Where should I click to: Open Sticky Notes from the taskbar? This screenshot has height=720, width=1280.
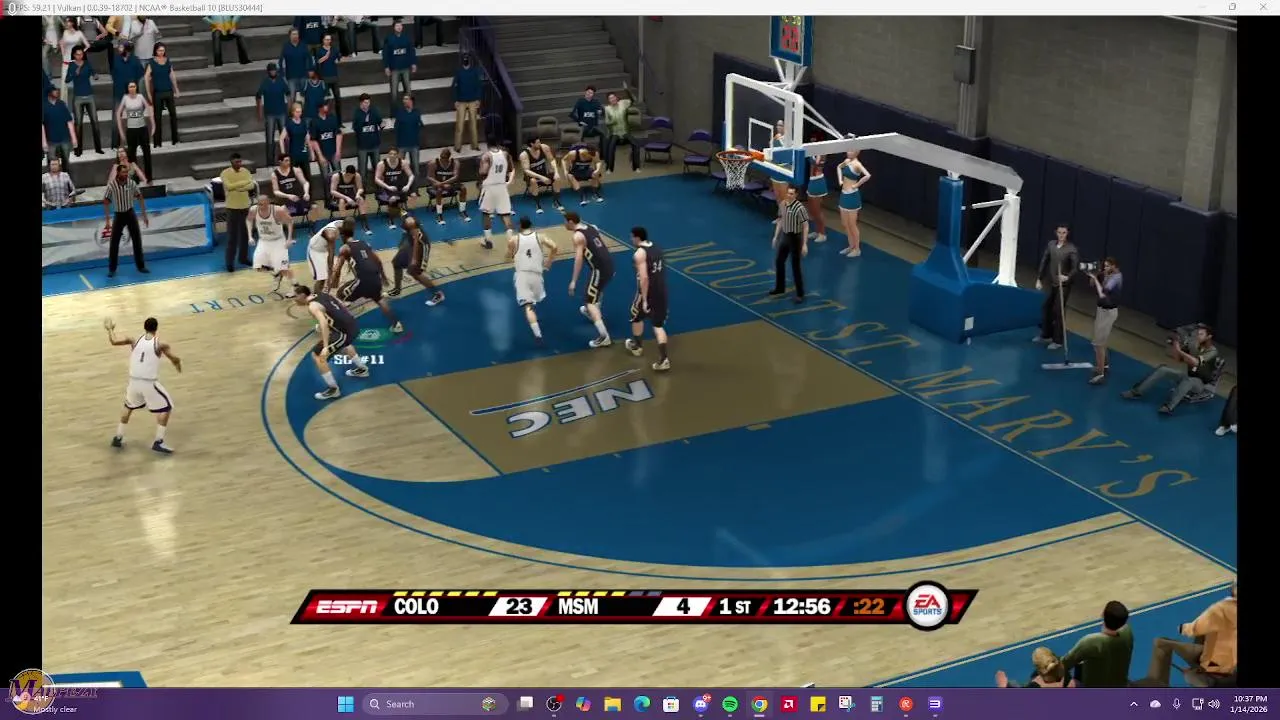coord(817,704)
